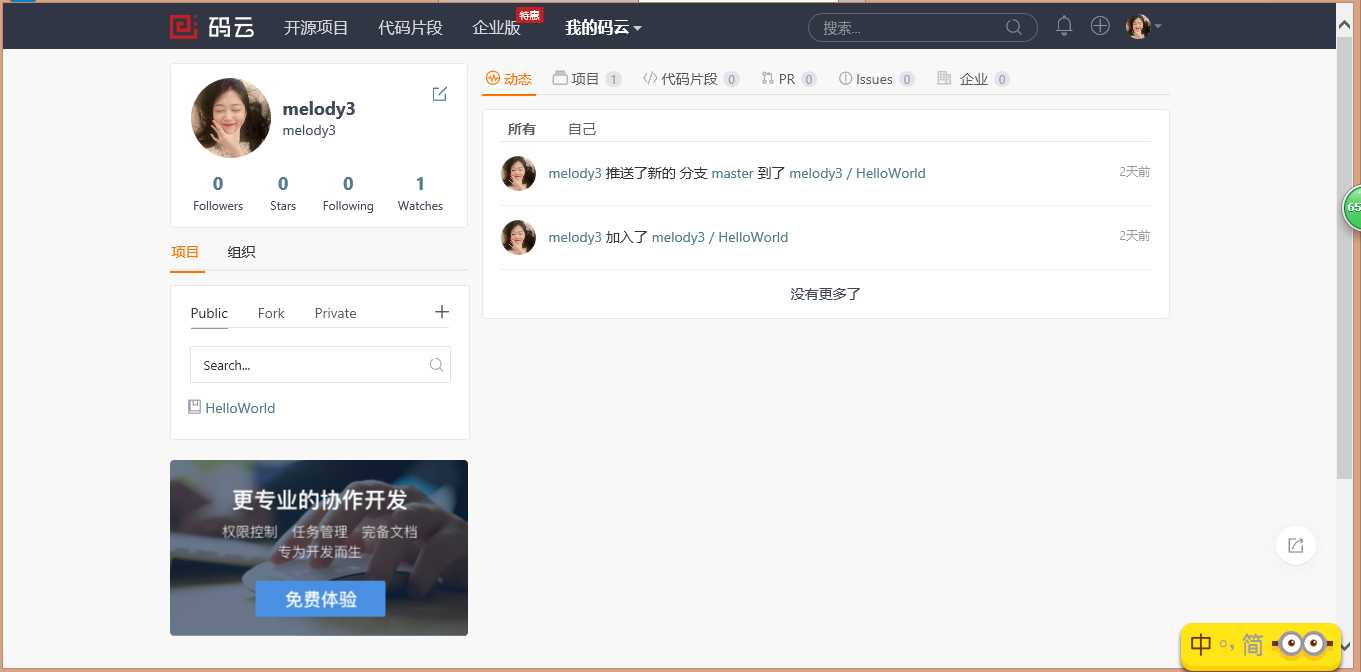Click the magnifier icon in project Search box

[436, 365]
